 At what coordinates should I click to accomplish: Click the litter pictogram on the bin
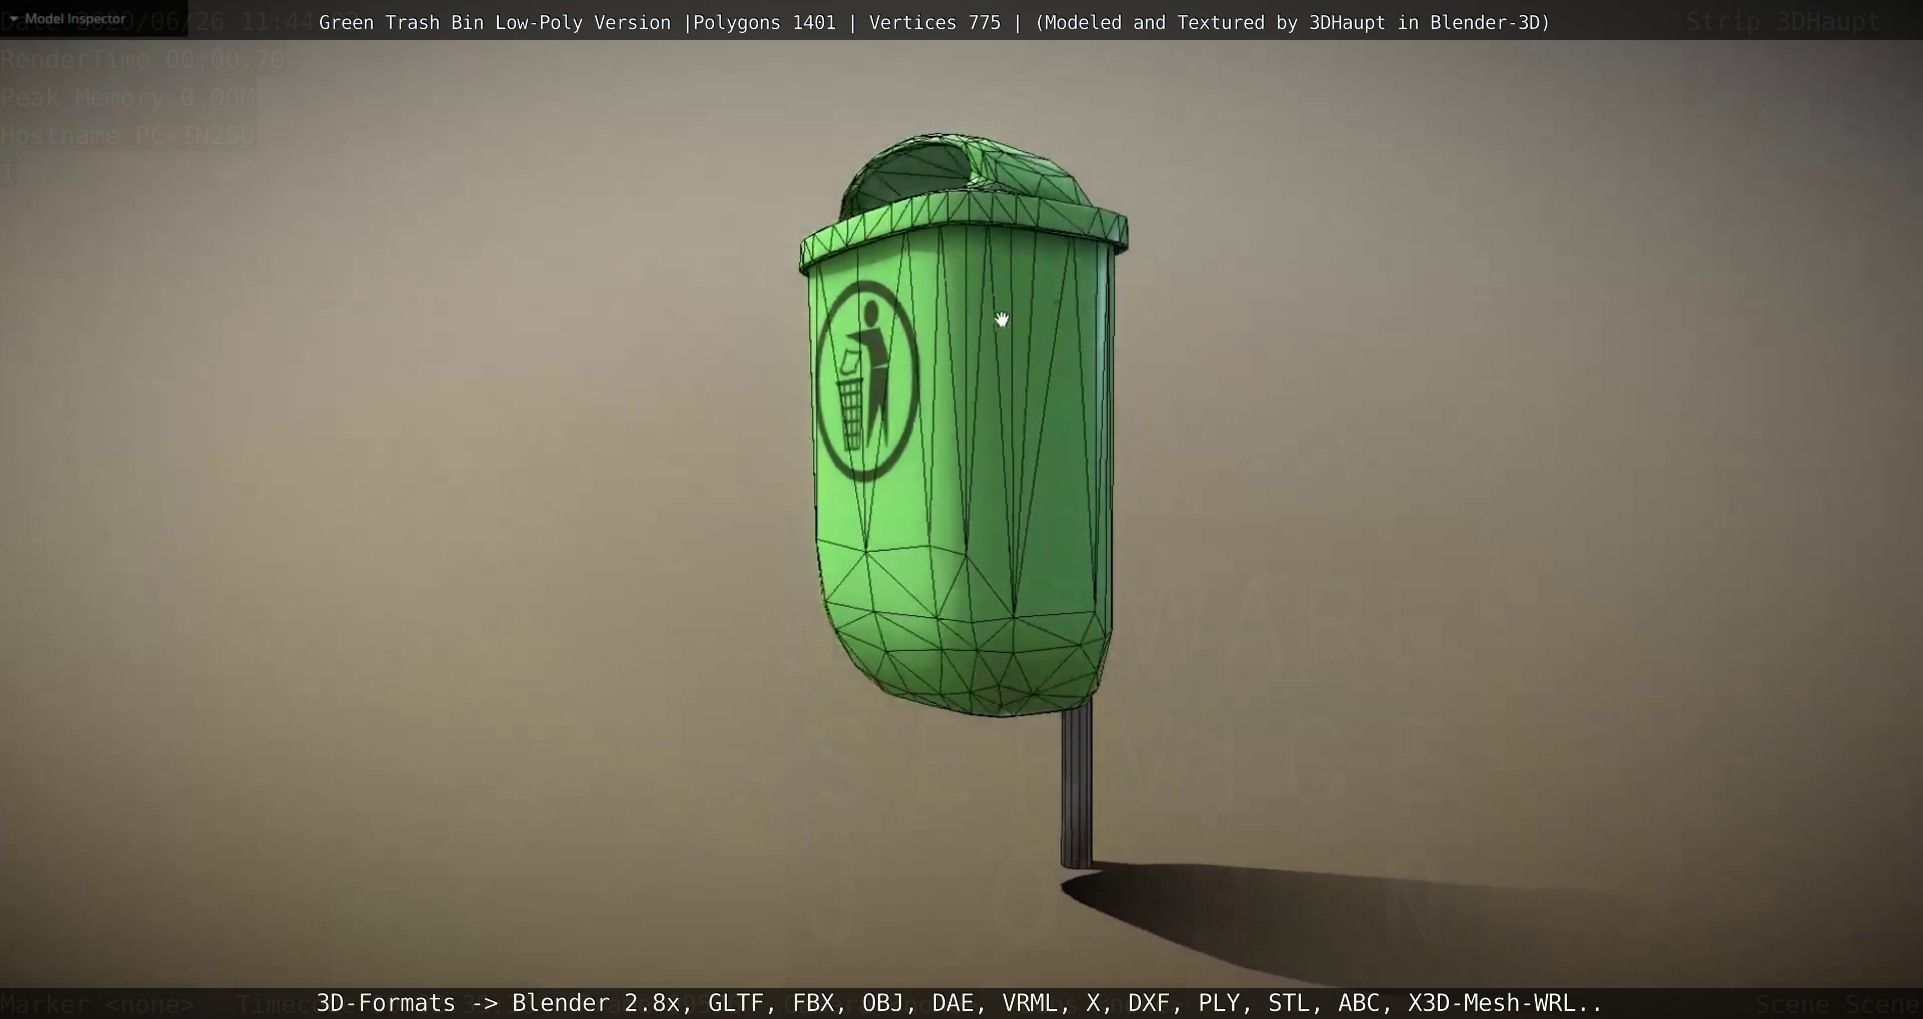(867, 381)
